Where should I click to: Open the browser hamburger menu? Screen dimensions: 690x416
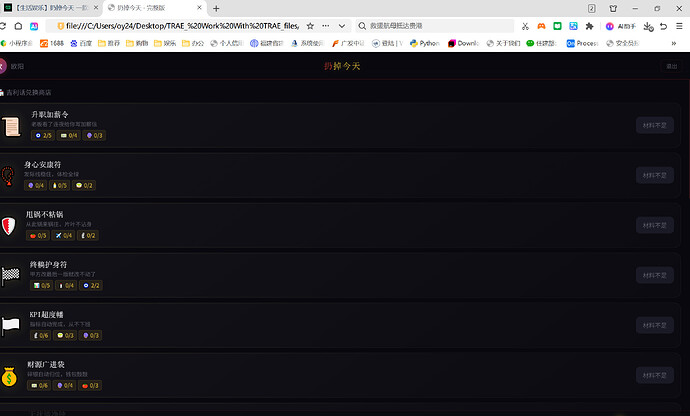click(679, 26)
